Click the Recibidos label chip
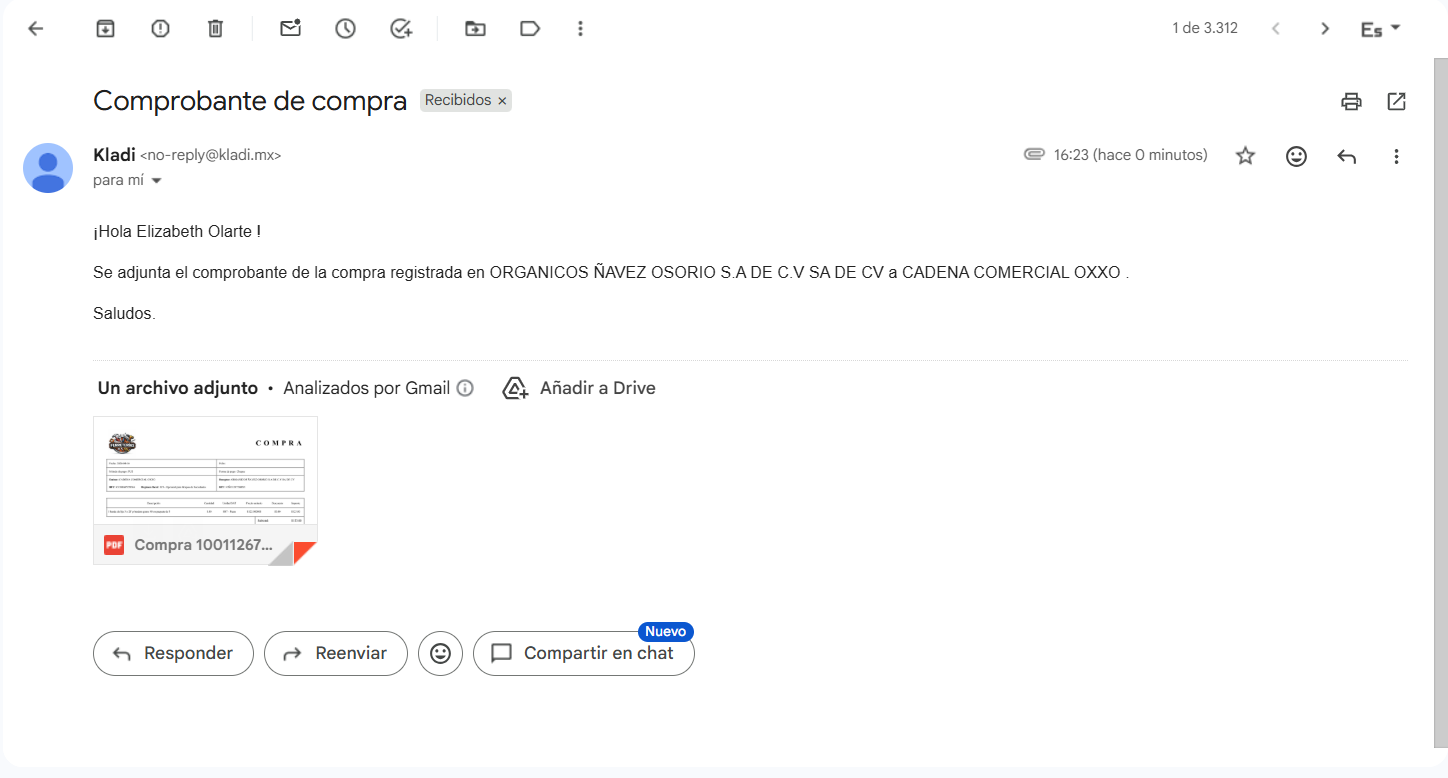This screenshot has width=1448, height=778. (458, 100)
